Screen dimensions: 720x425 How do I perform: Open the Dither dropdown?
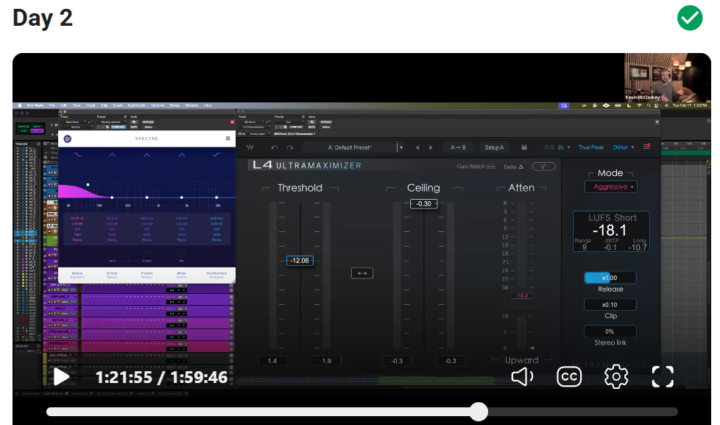(624, 147)
